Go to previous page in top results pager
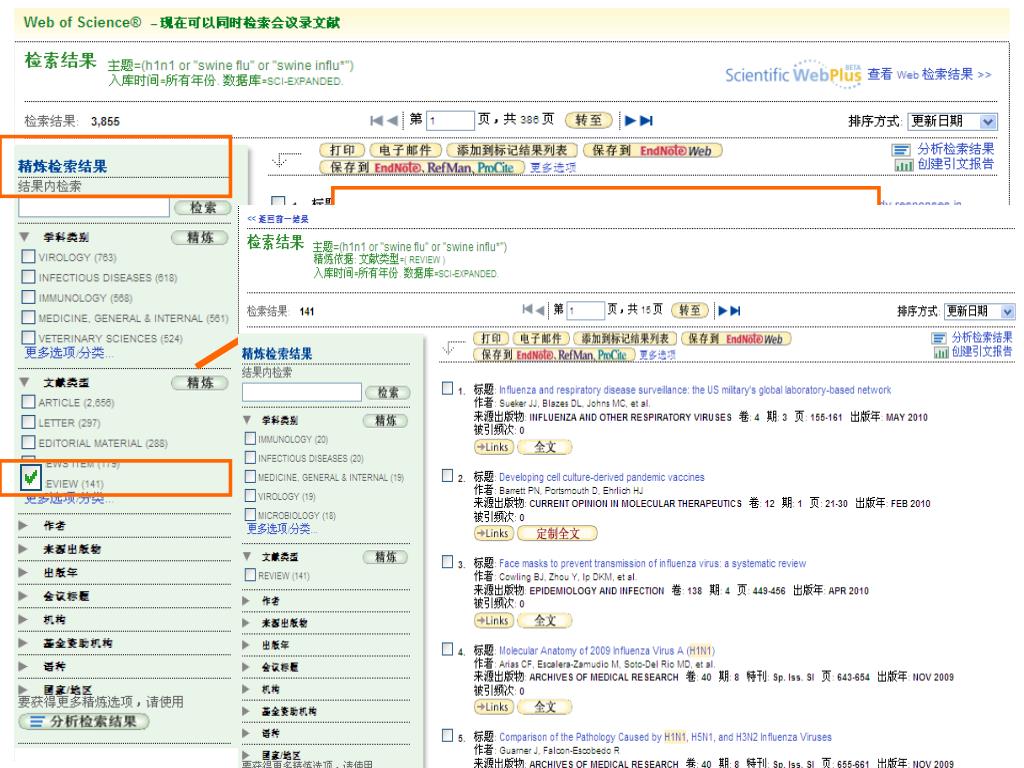 click(392, 121)
